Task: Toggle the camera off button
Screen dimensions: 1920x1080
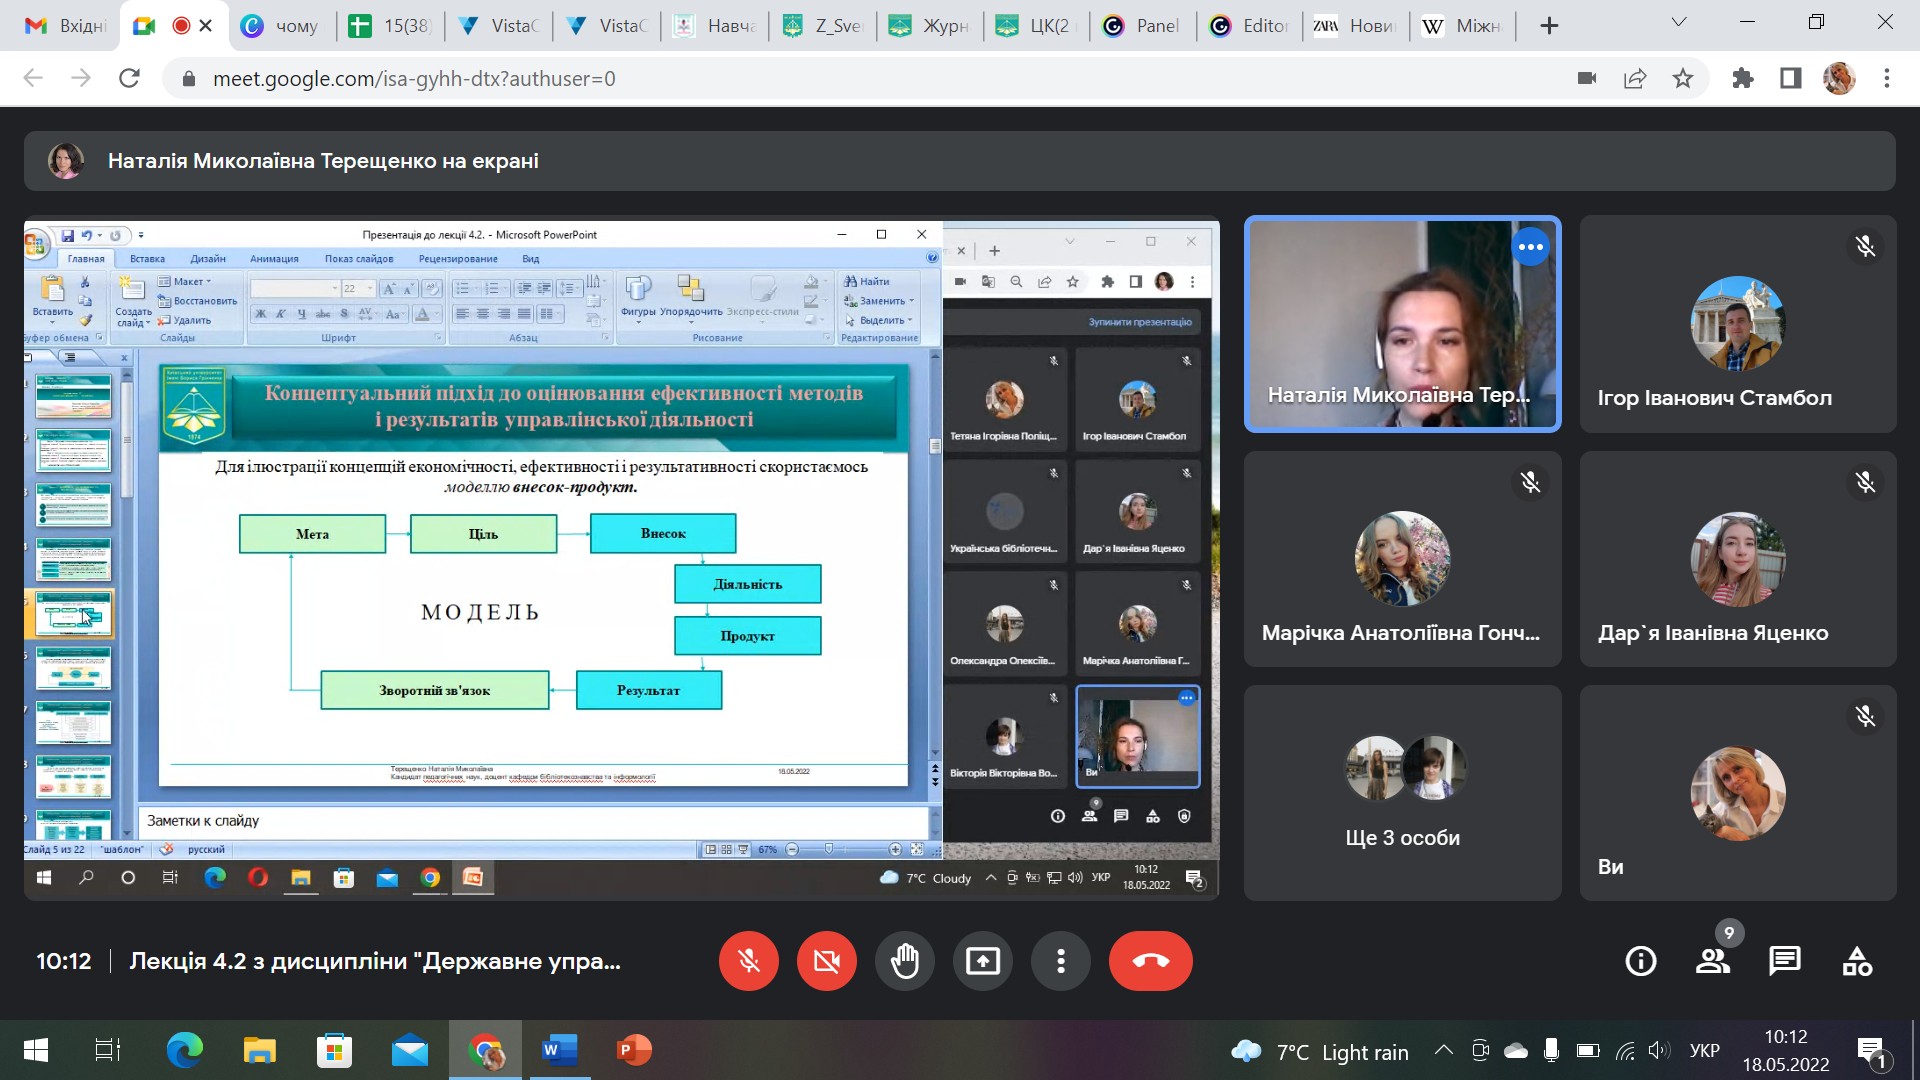Action: [826, 961]
